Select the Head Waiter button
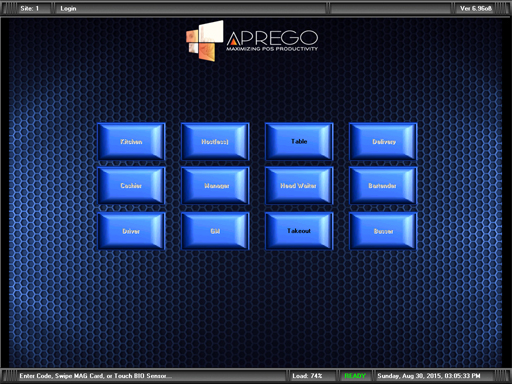 [299, 186]
